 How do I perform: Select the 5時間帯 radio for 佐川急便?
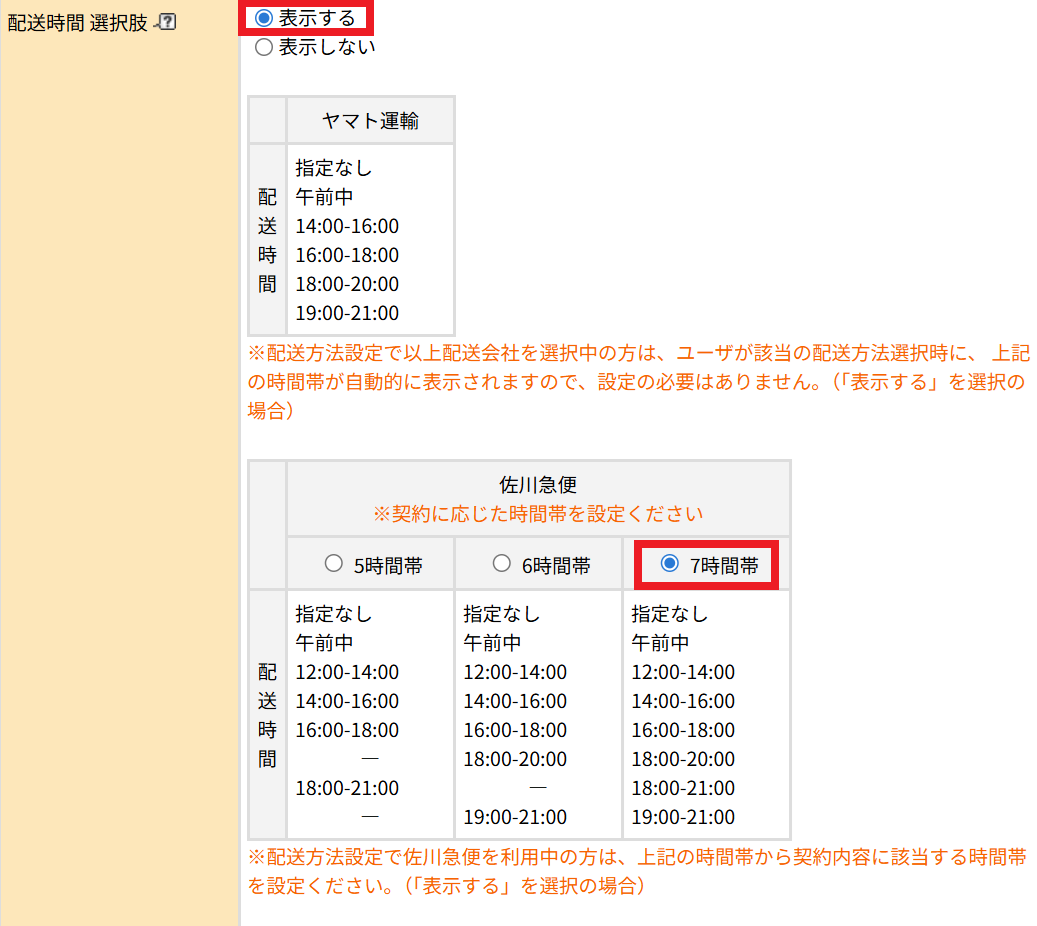point(334,564)
